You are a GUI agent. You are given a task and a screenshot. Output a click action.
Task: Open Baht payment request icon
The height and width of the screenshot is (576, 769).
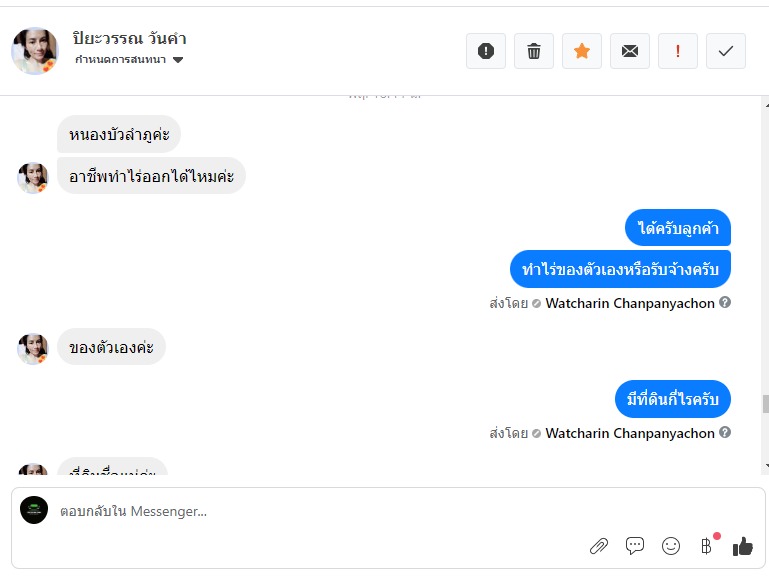pyautogui.click(x=706, y=546)
